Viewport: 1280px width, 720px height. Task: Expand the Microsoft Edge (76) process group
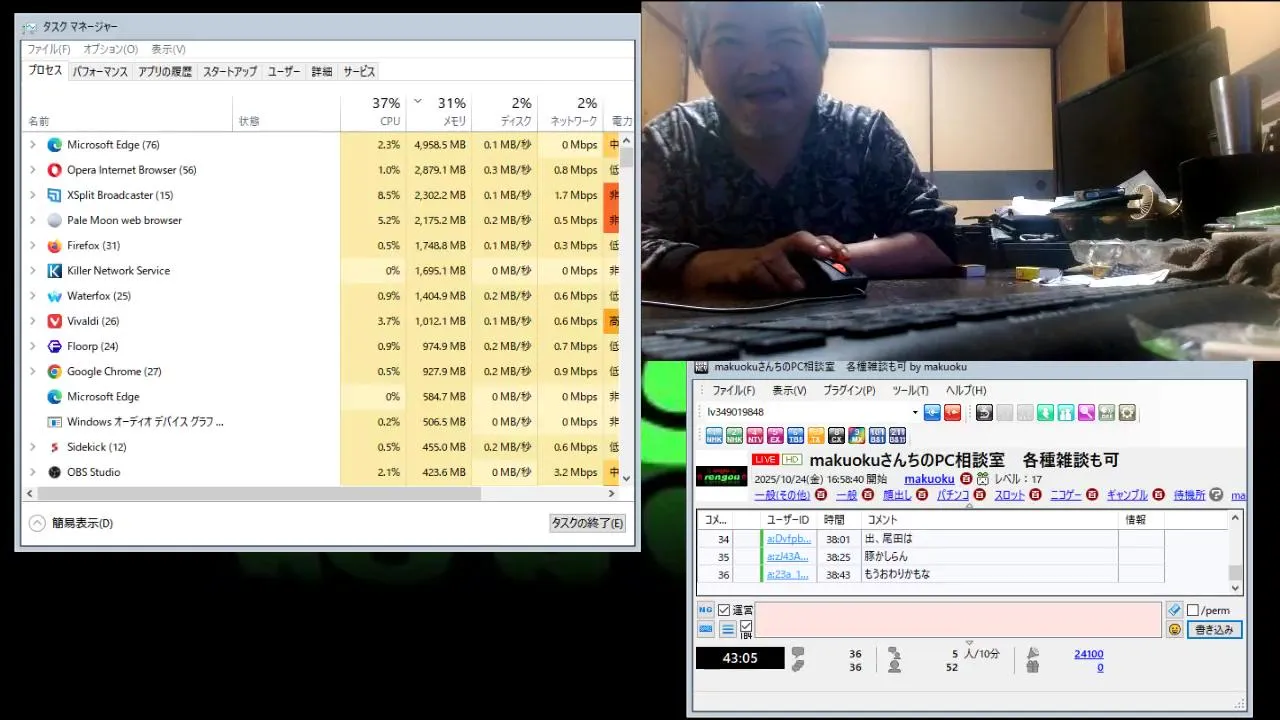(x=33, y=145)
